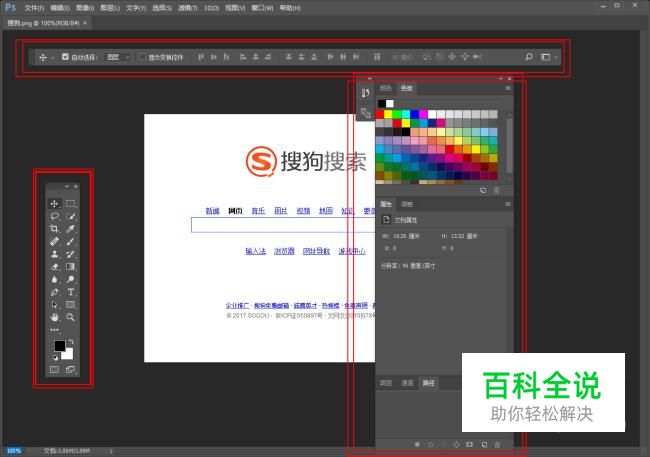Select the Hand tool
The width and height of the screenshot is (650, 457).
[54, 317]
